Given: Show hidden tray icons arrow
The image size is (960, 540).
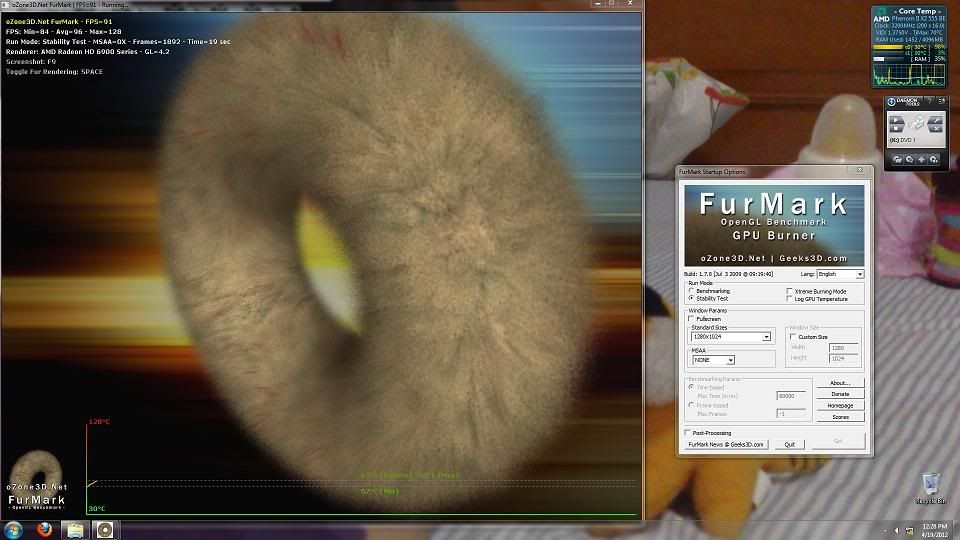Looking at the screenshot, I should pyautogui.click(x=885, y=530).
